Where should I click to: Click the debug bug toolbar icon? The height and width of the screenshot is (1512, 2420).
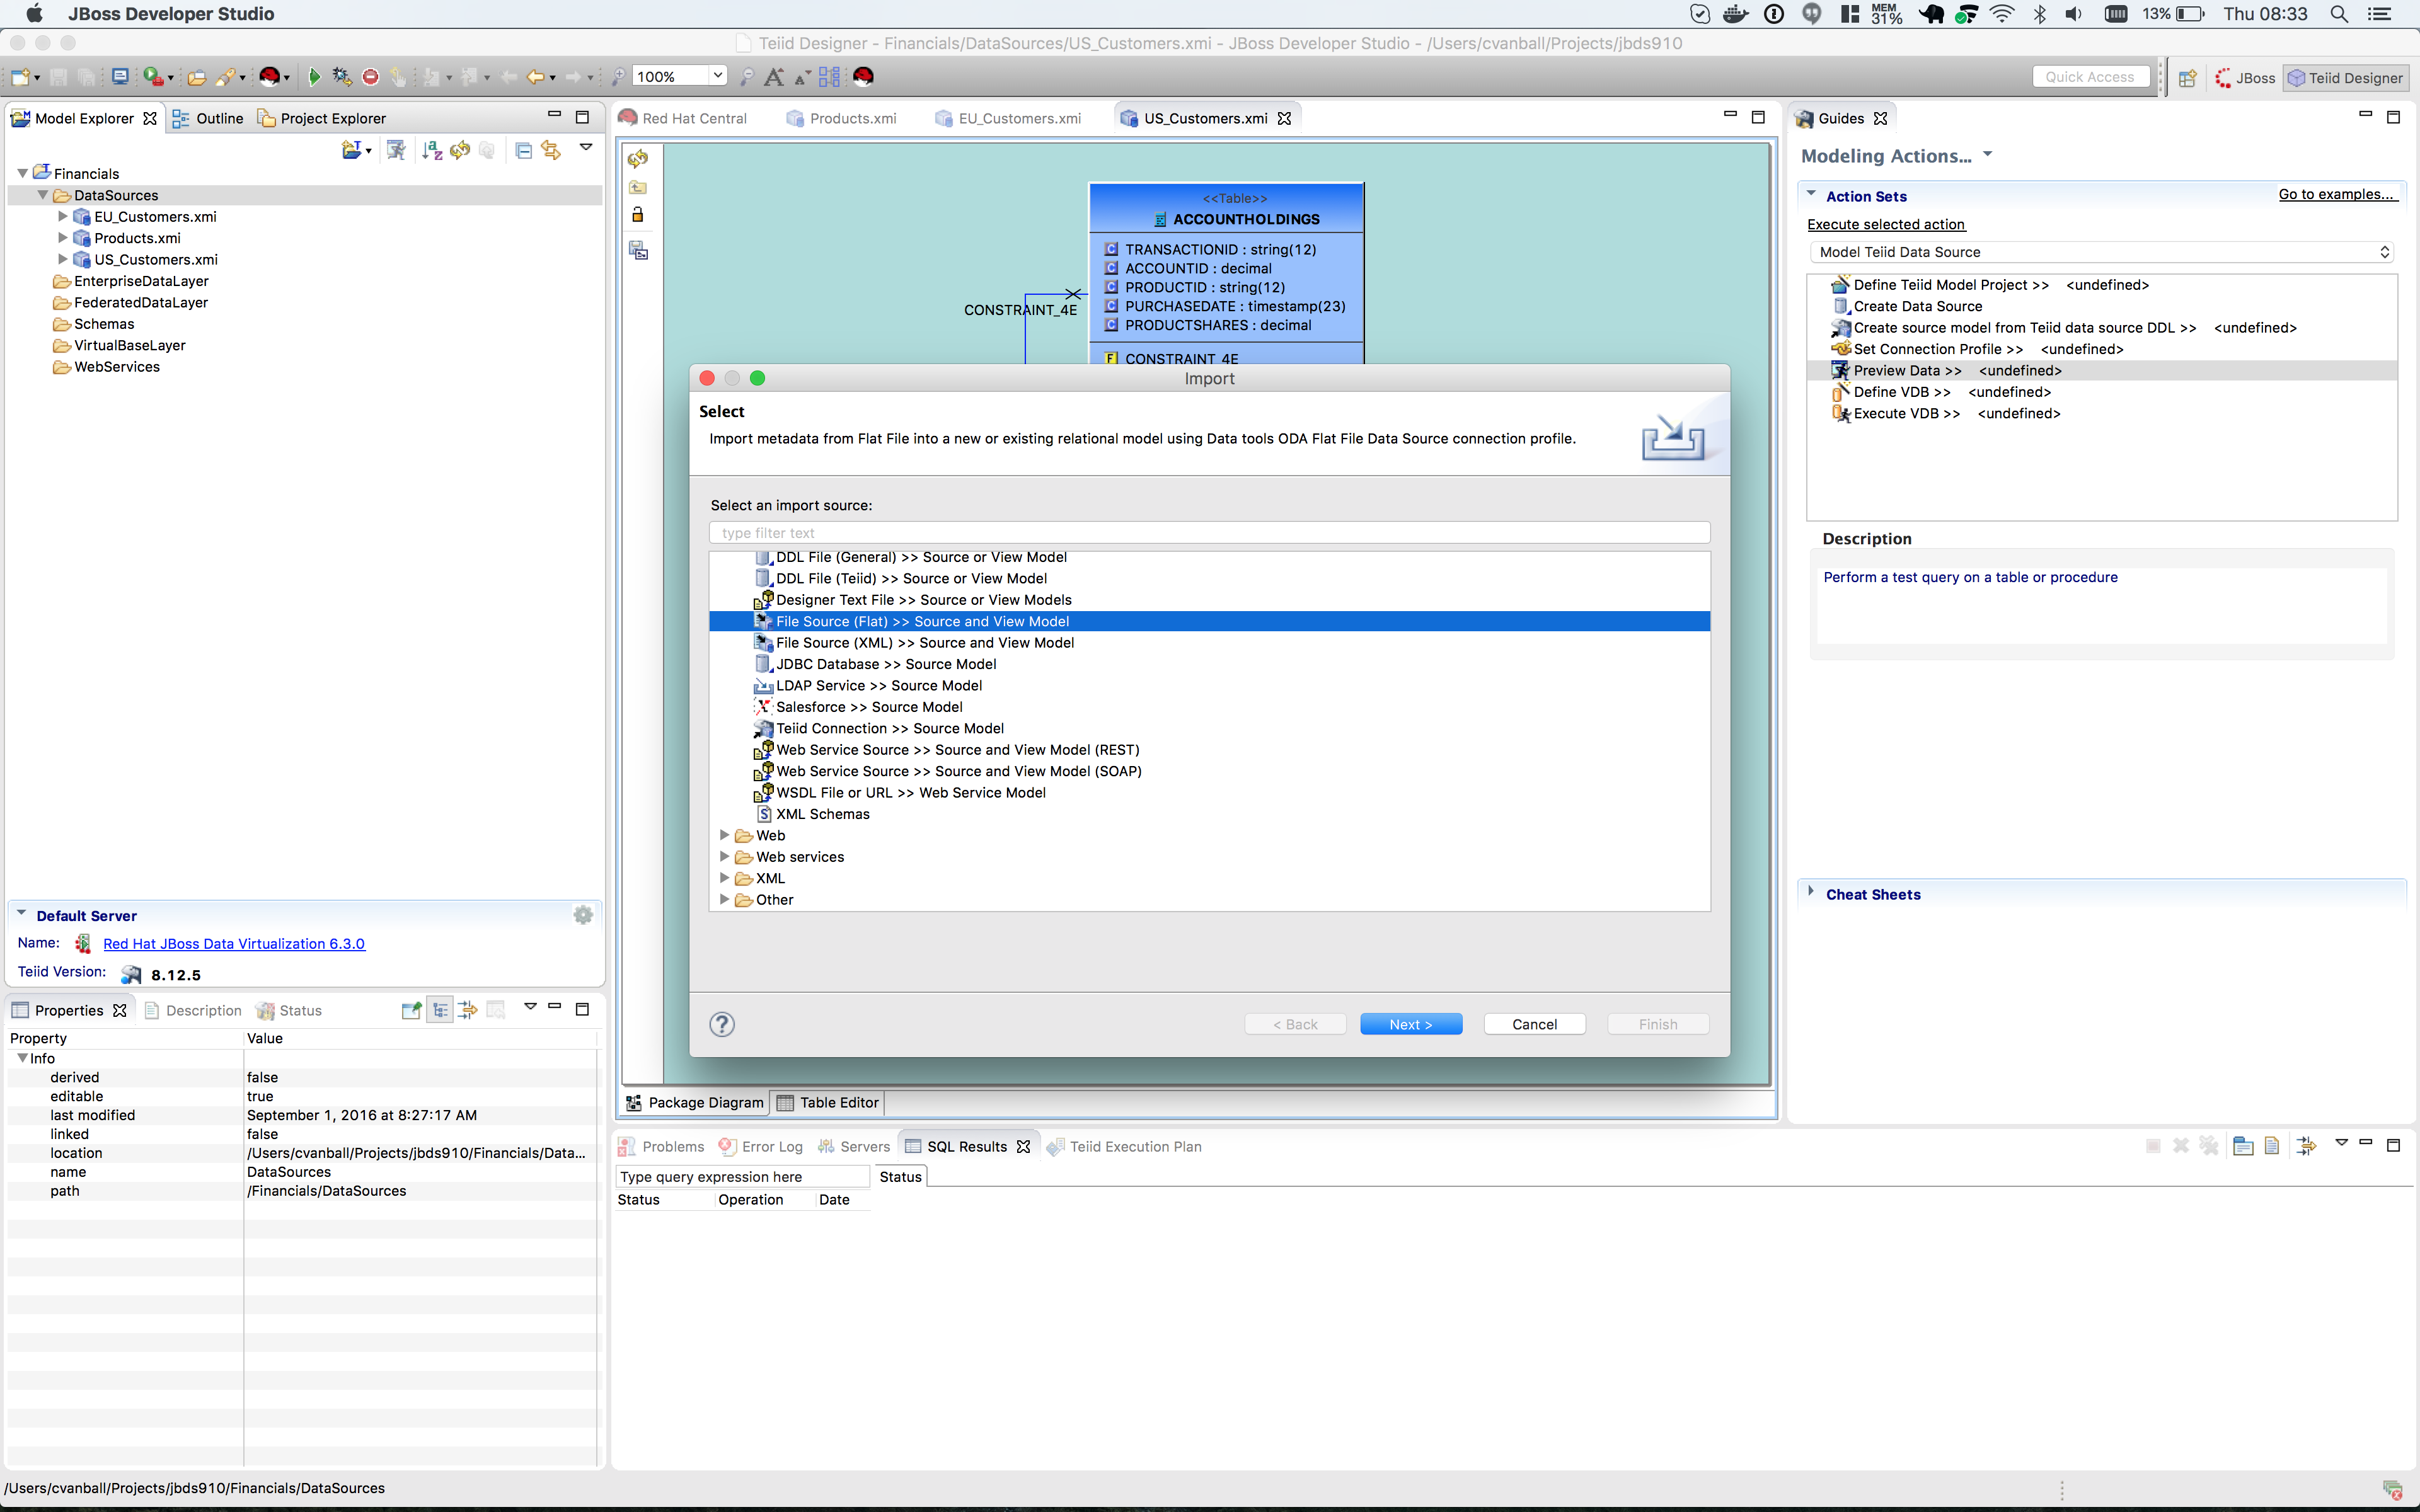tap(341, 77)
